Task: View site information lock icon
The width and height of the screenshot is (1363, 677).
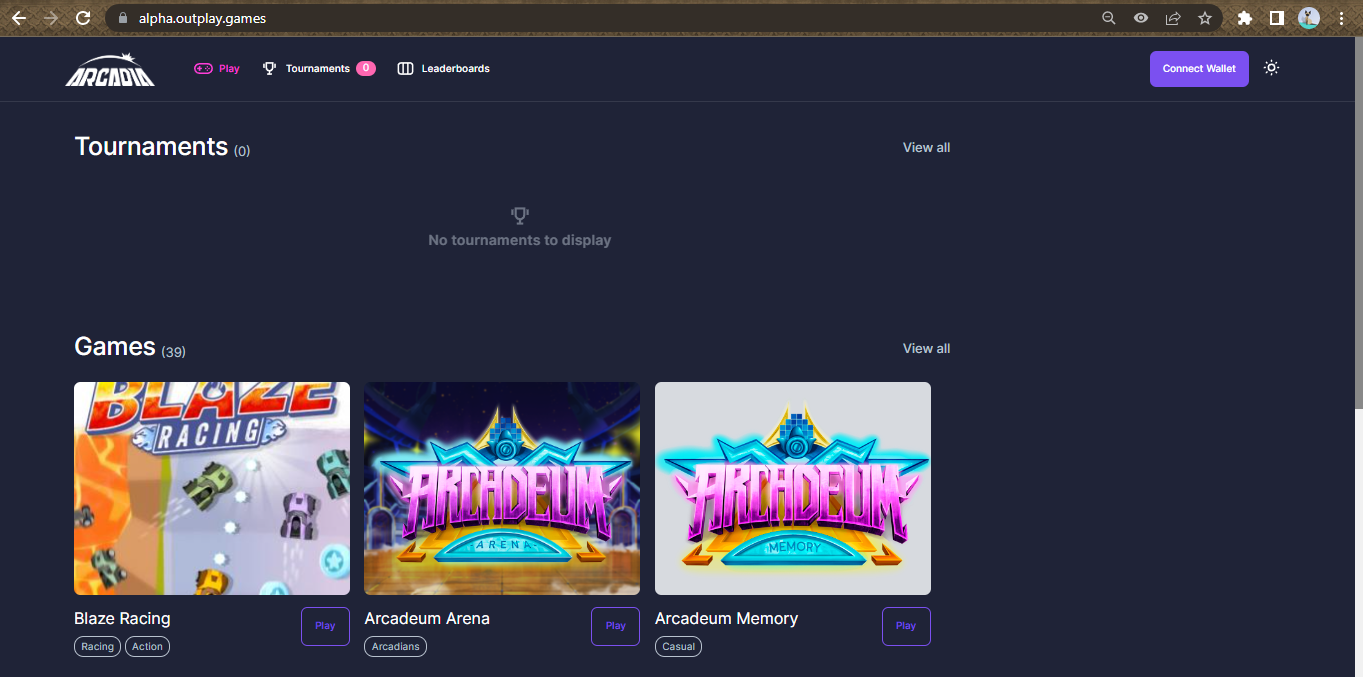Action: click(123, 18)
